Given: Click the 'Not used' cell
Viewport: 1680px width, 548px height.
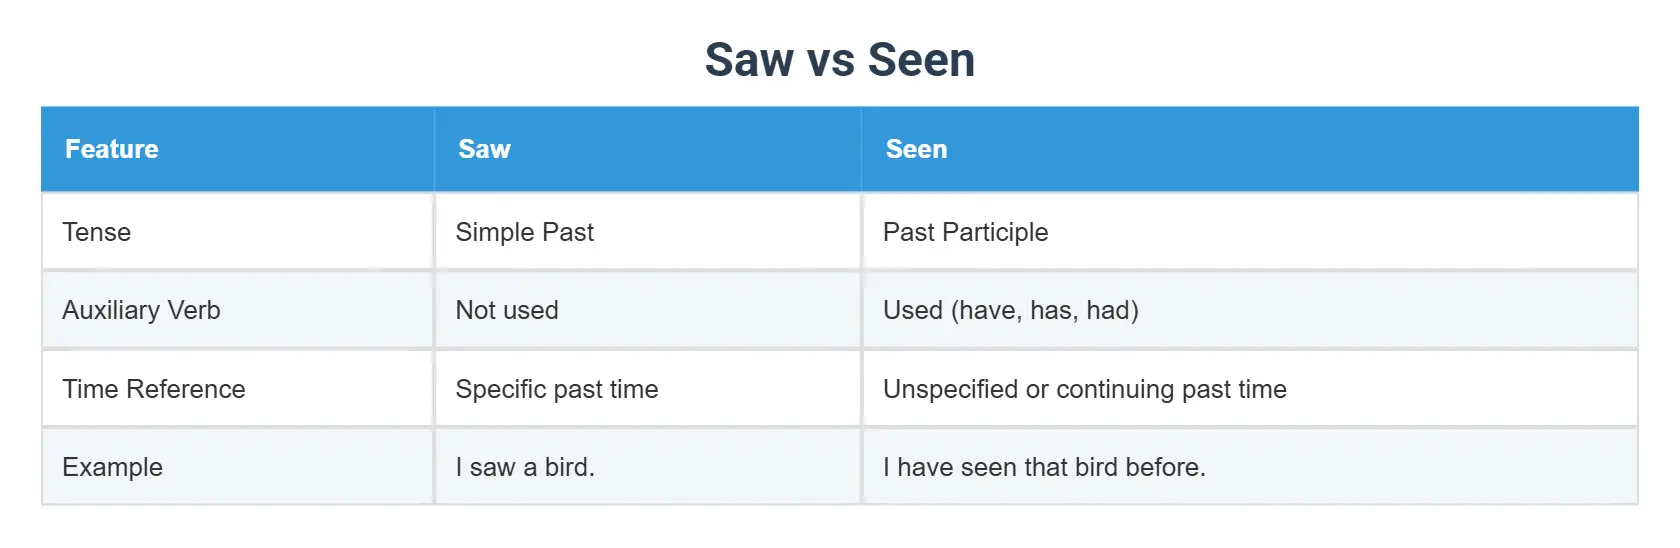Looking at the screenshot, I should point(507,310).
